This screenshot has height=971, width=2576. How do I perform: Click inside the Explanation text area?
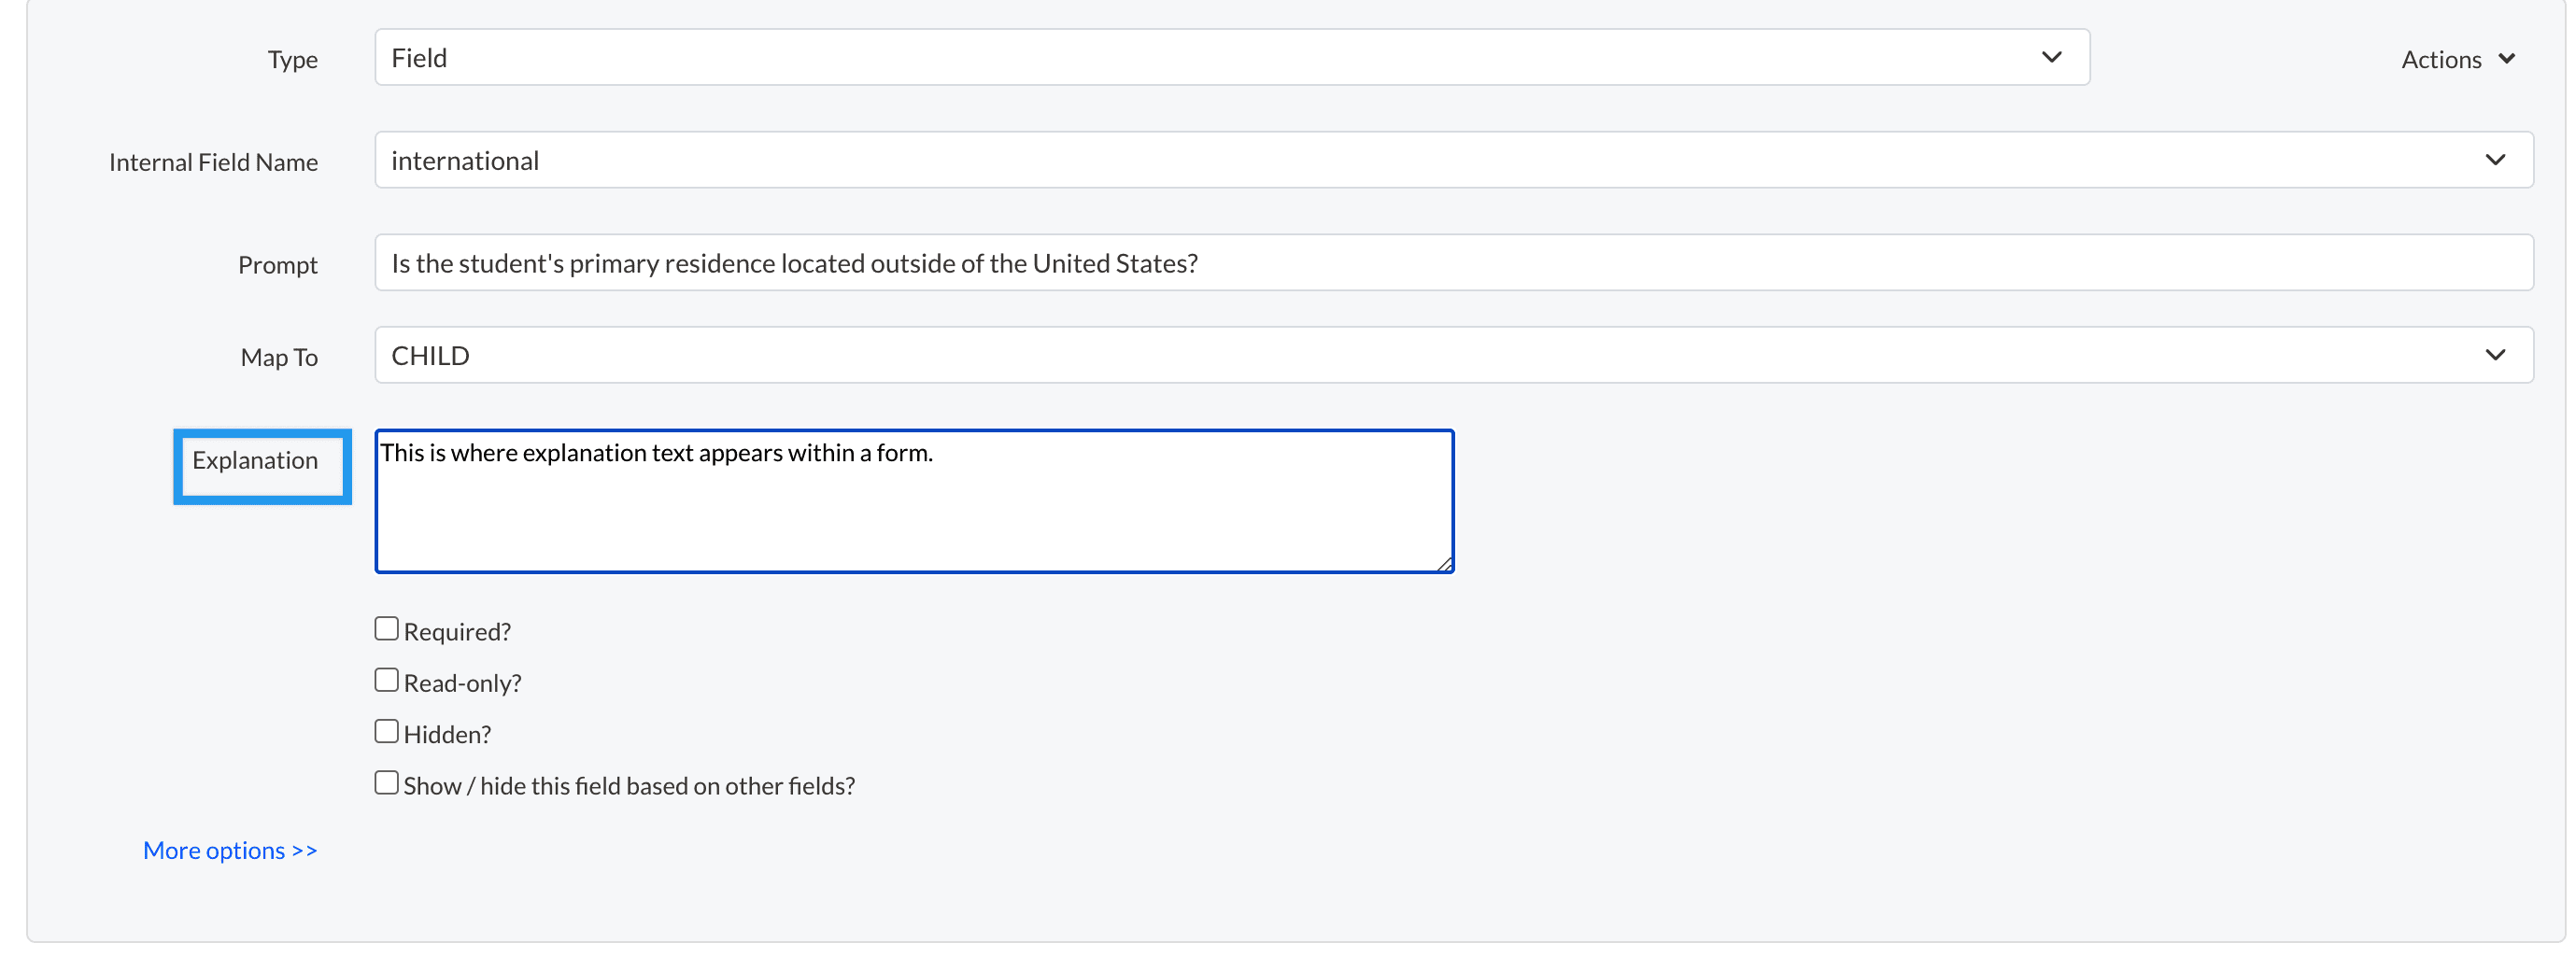click(913, 510)
